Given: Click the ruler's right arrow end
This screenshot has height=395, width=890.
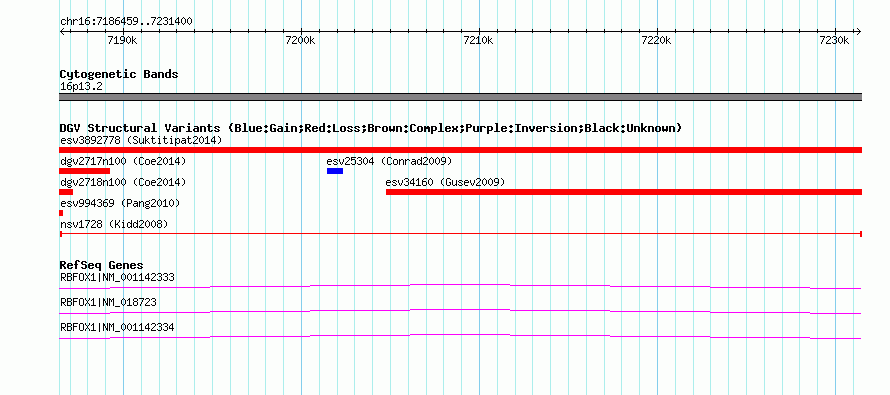Looking at the screenshot, I should pos(858,32).
